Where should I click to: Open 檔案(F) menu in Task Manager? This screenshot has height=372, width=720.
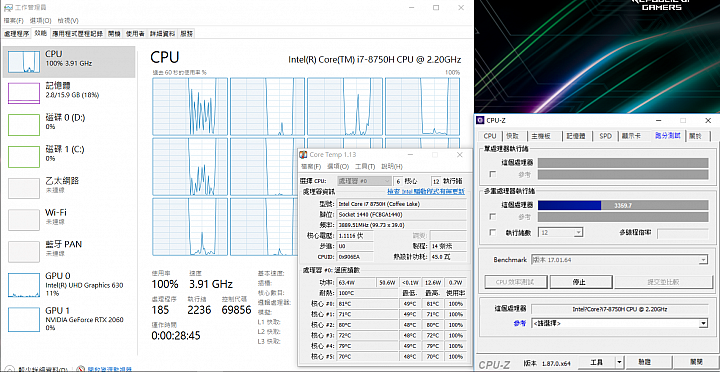(13, 21)
